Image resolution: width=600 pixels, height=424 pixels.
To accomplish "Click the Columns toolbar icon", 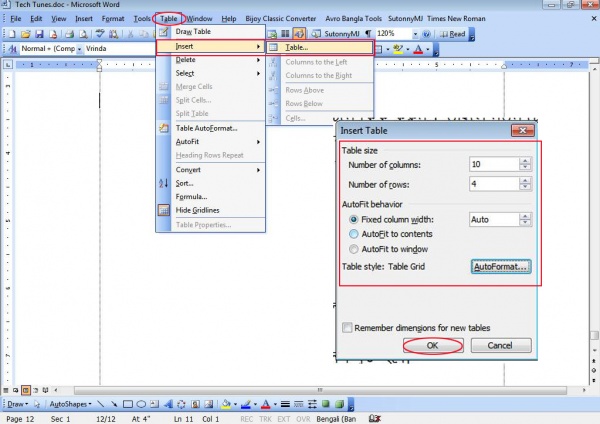I will tap(285, 34).
